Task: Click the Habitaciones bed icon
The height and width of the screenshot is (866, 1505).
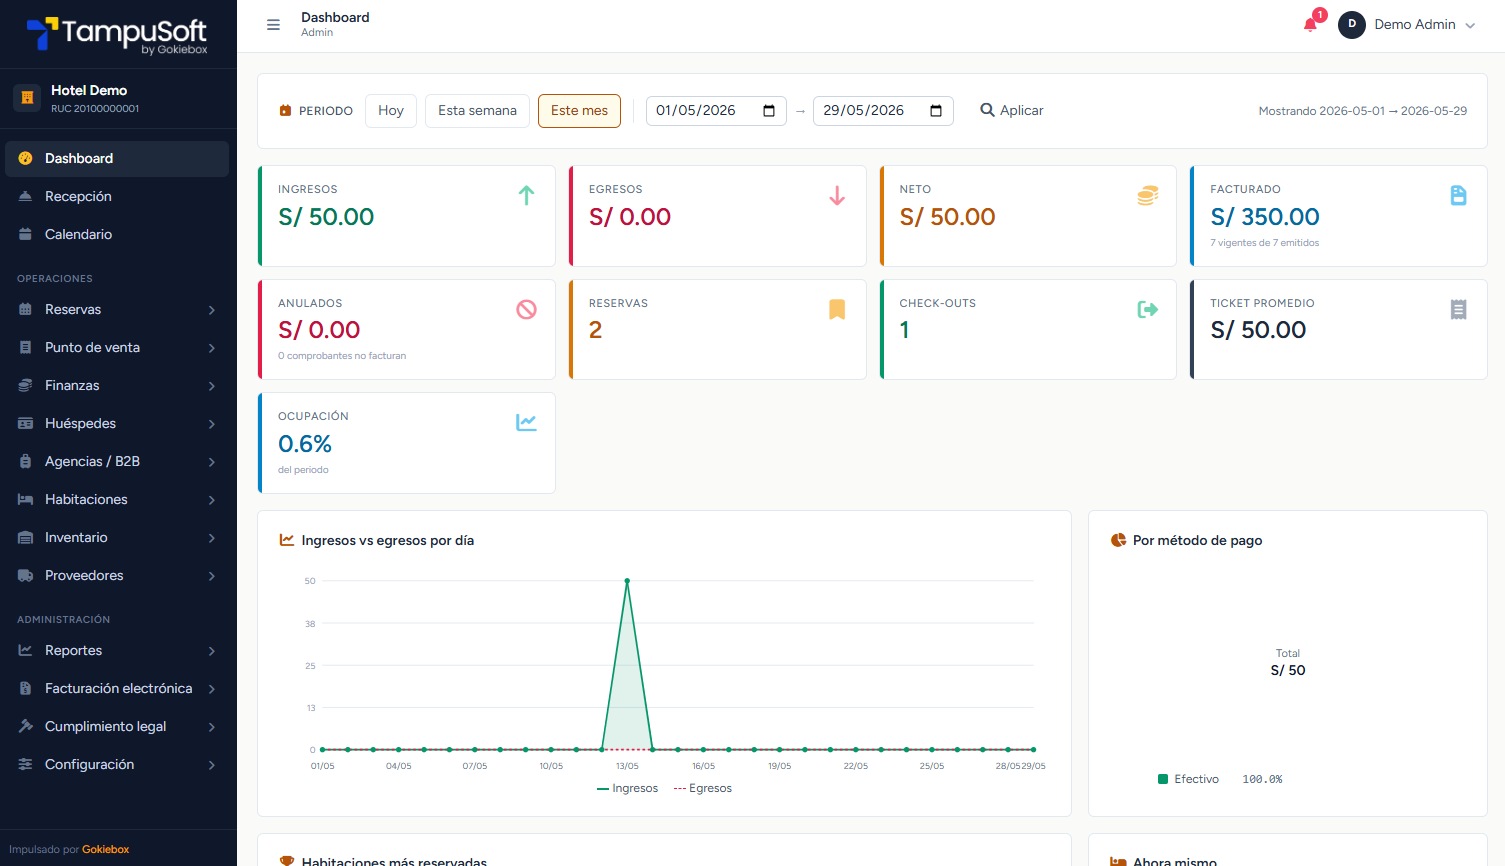Action: 26,499
